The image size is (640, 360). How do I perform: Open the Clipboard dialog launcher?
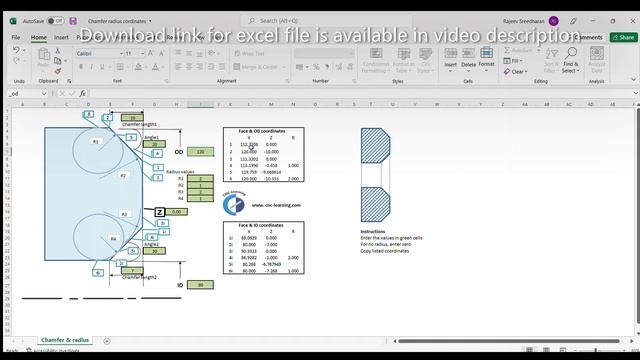point(69,81)
